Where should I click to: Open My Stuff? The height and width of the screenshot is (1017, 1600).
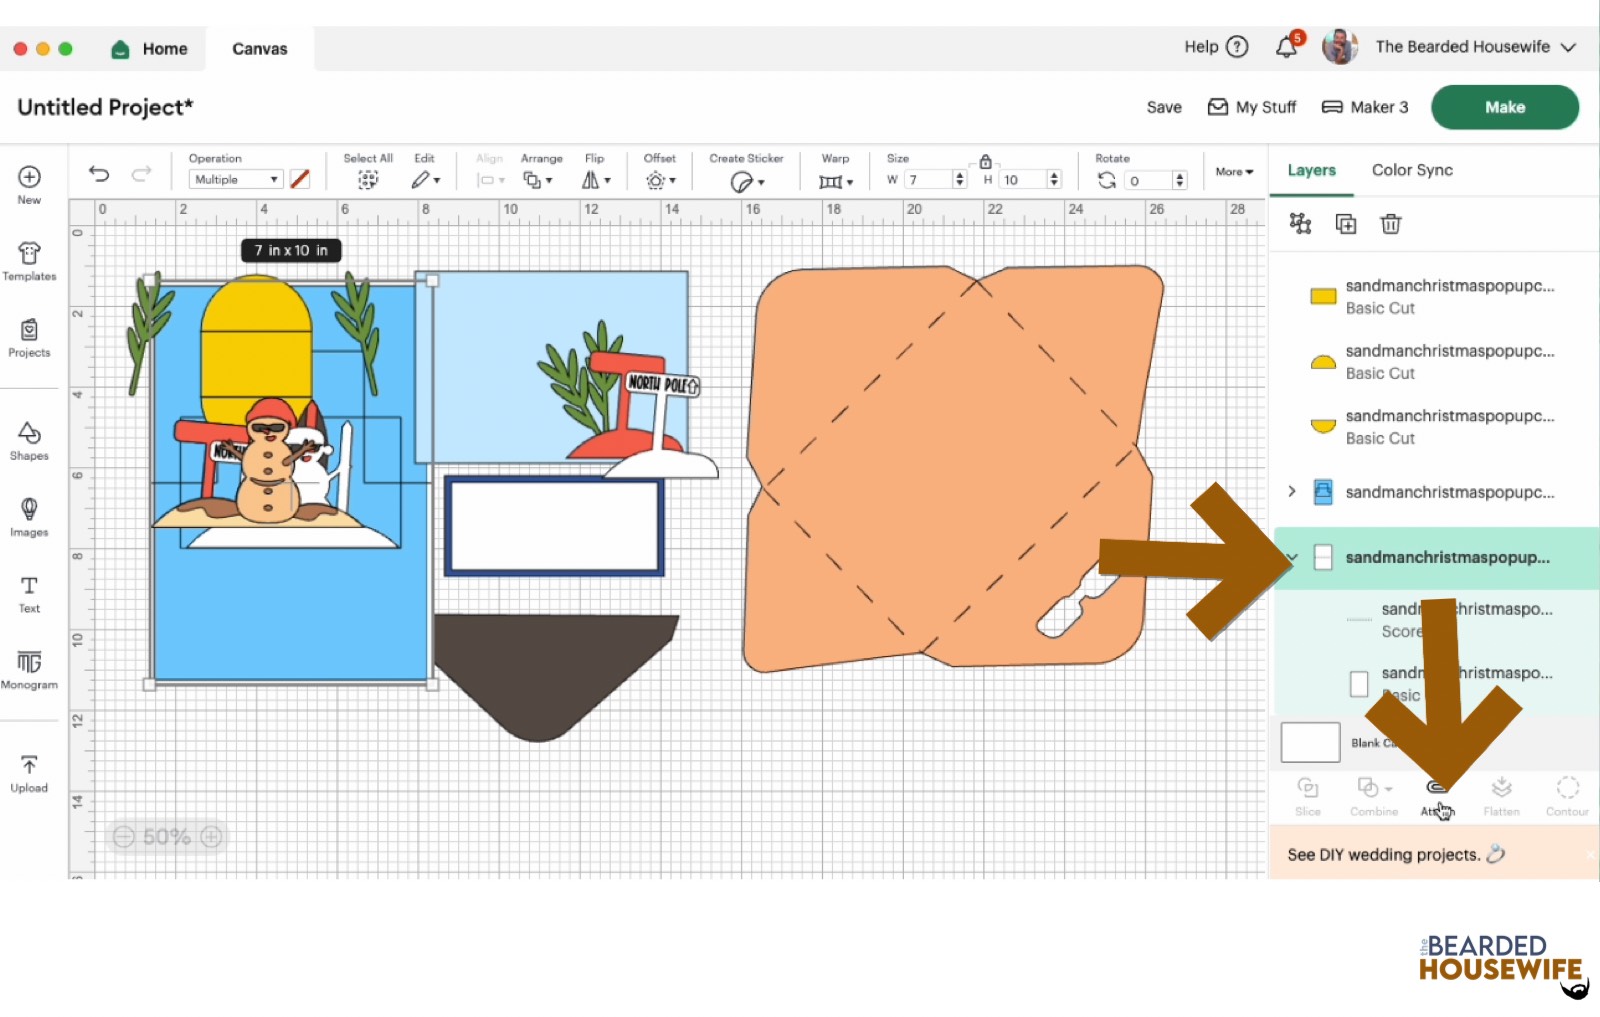(1252, 107)
